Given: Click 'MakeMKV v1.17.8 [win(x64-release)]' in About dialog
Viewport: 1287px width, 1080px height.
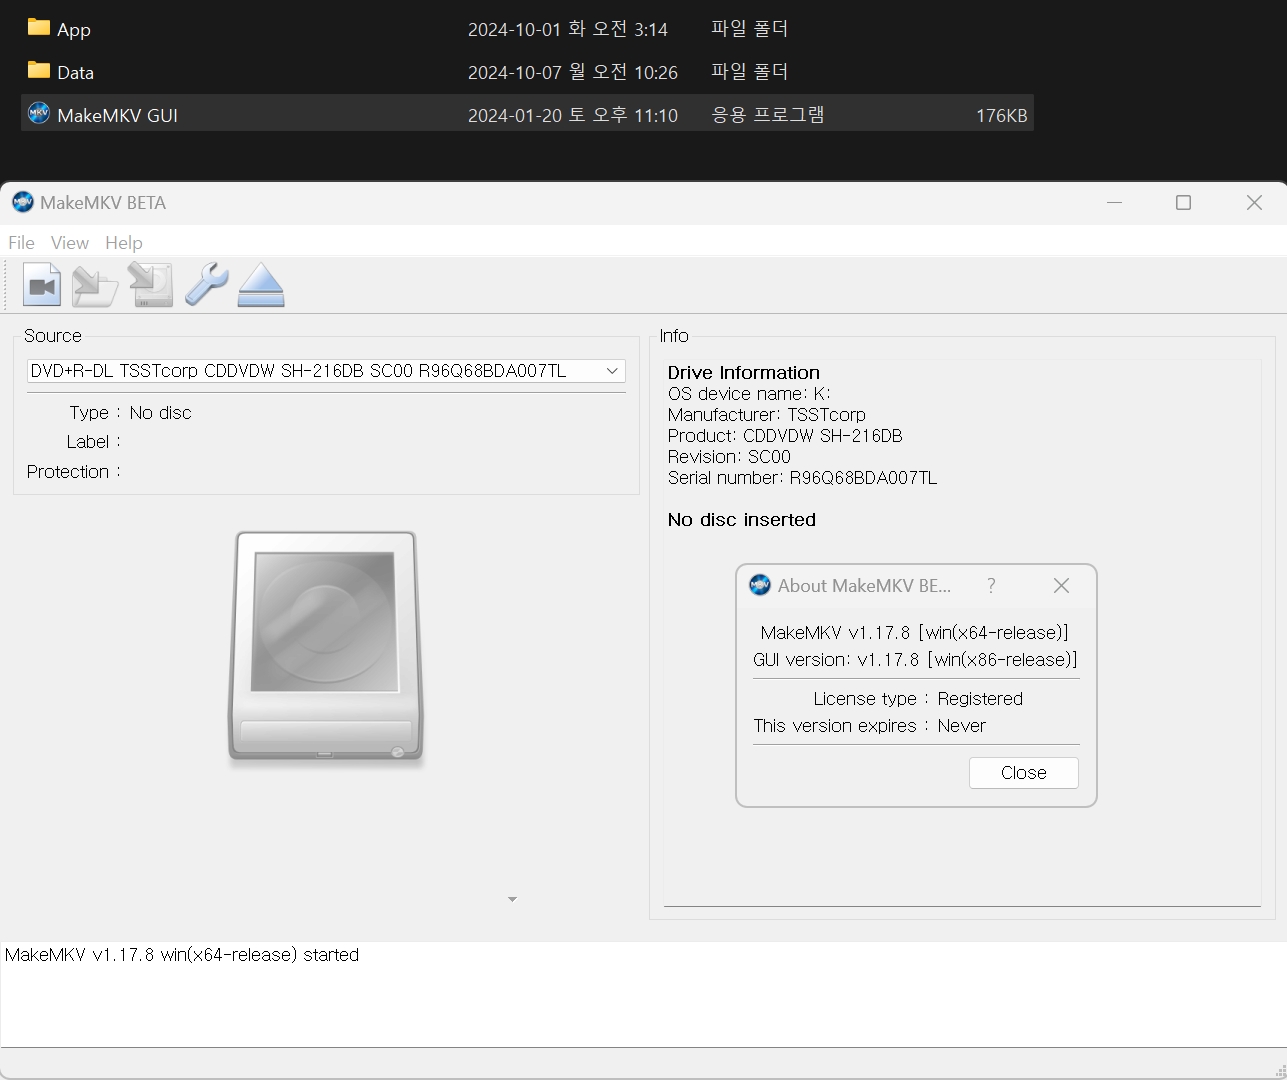Looking at the screenshot, I should tap(915, 633).
